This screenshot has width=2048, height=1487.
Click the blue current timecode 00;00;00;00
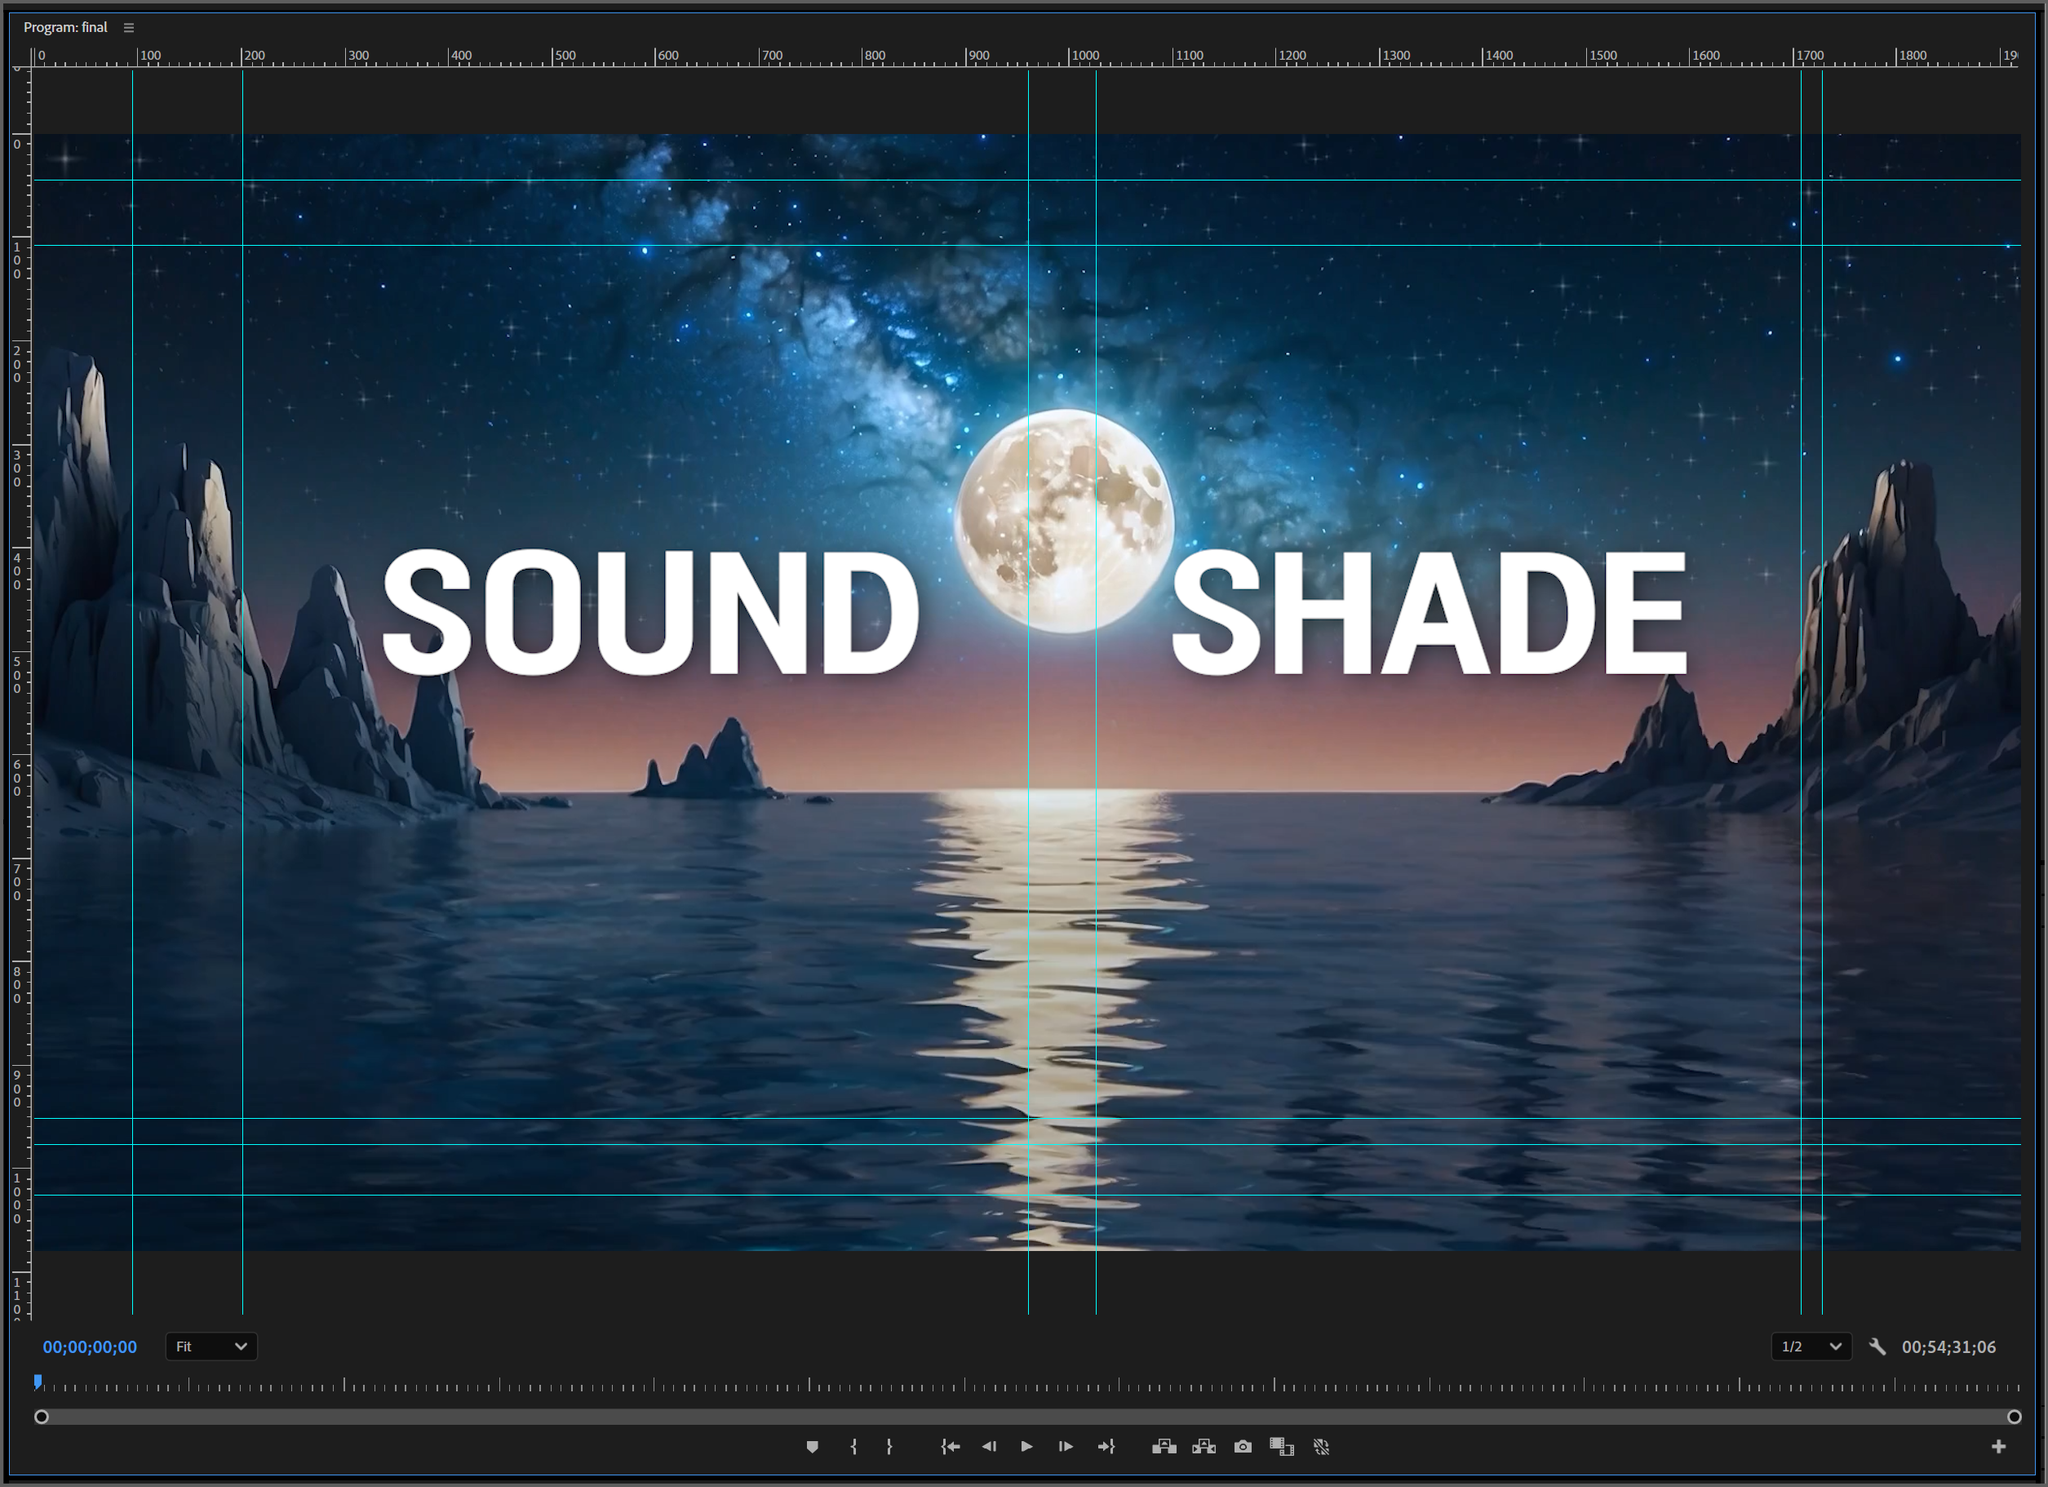point(90,1347)
